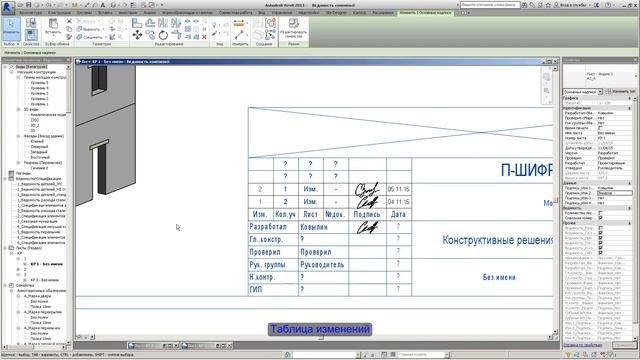Click 'Ковылин' name in the title block
The image size is (640, 360).
pyautogui.click(x=314, y=227)
